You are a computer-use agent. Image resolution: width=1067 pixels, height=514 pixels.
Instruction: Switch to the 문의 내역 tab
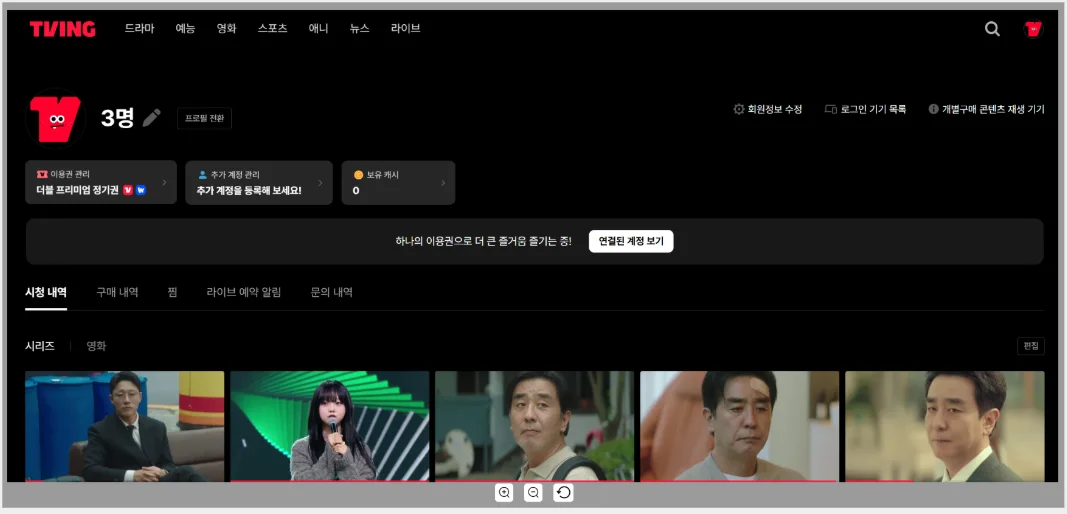tap(331, 293)
